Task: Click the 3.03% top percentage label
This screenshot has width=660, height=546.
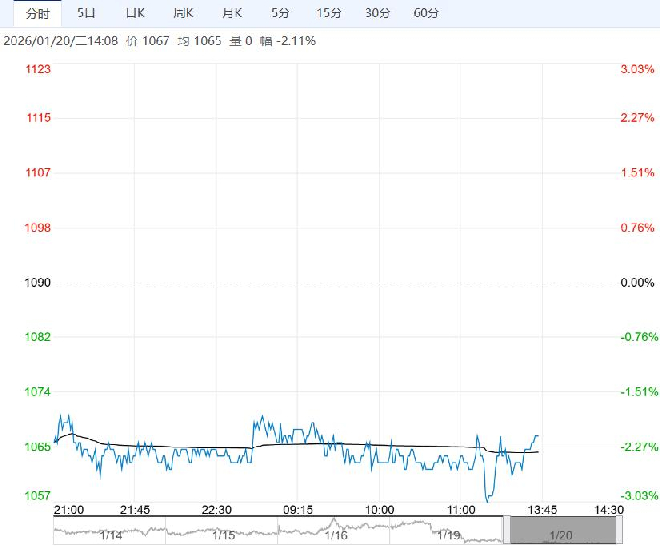Action: 636,69
